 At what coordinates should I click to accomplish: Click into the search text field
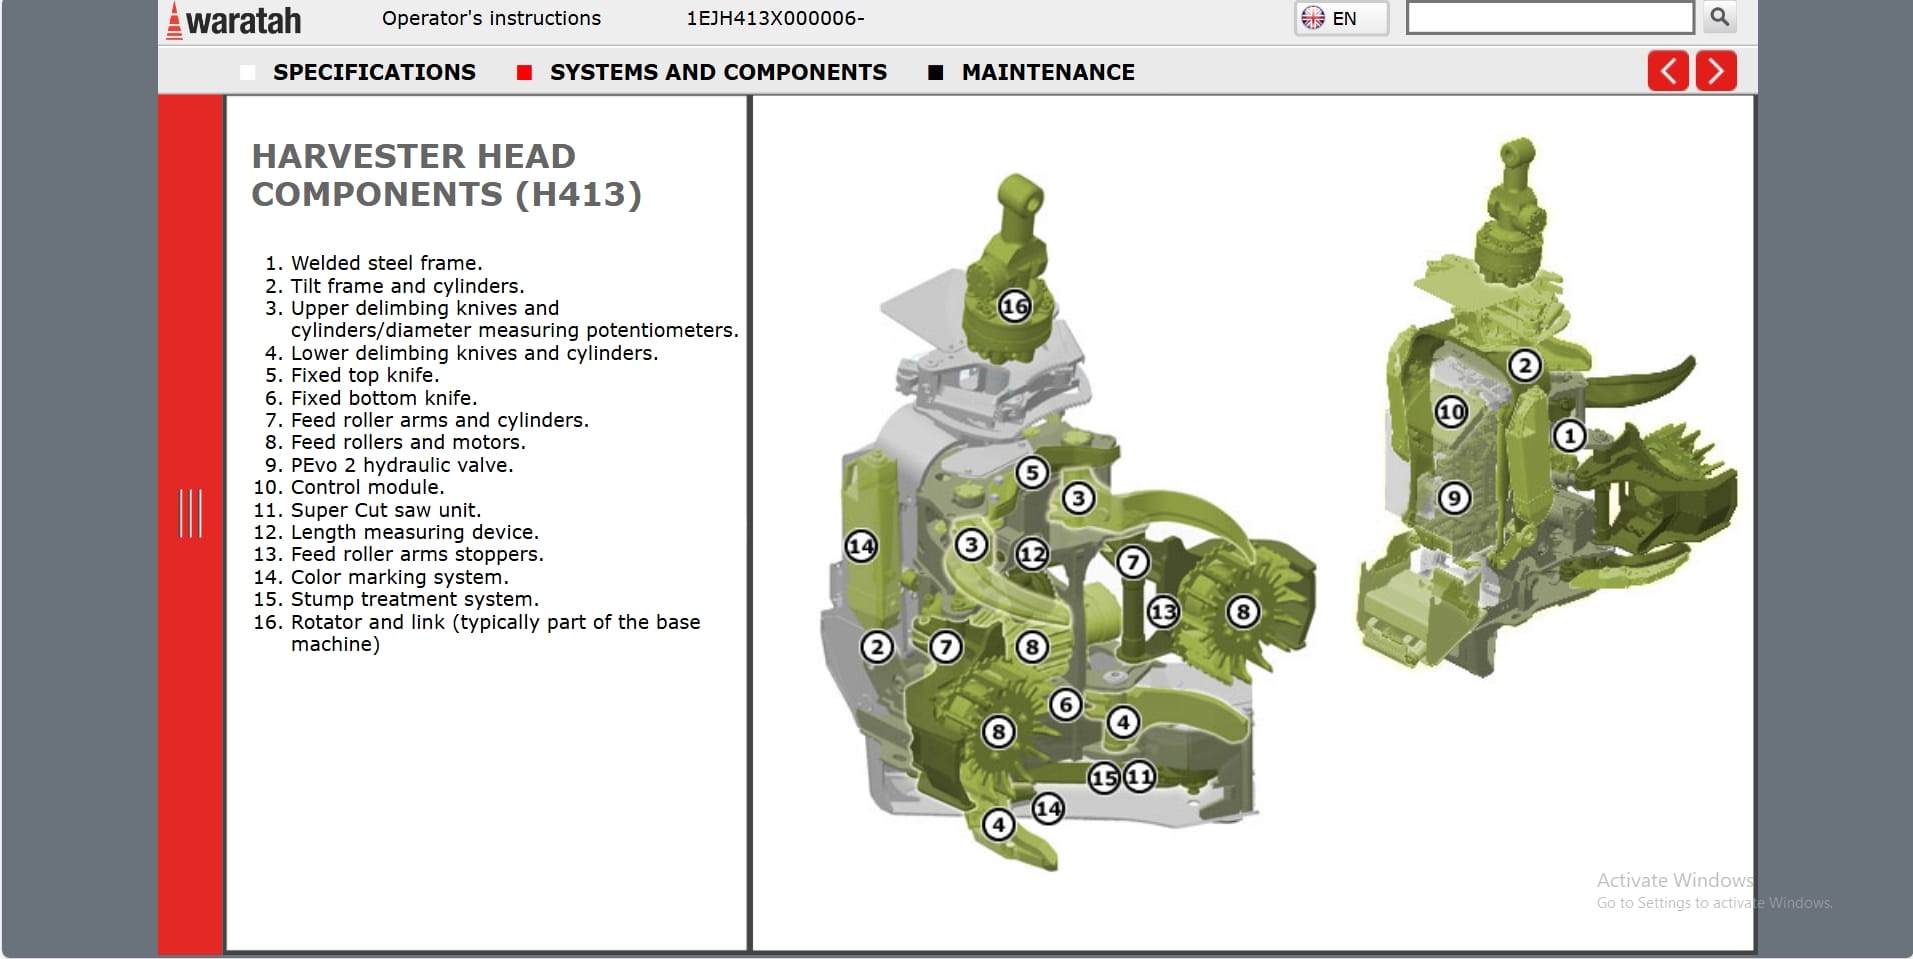[x=1548, y=18]
